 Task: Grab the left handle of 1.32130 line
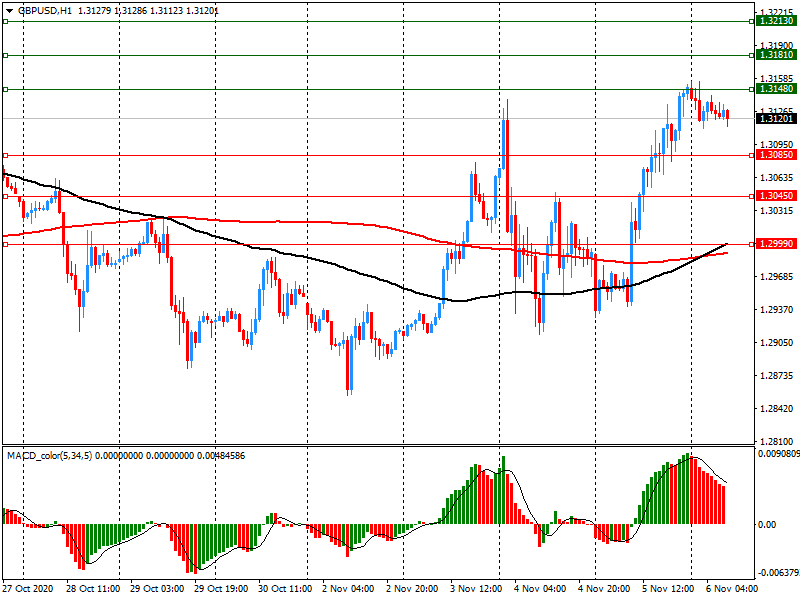tap(6, 21)
